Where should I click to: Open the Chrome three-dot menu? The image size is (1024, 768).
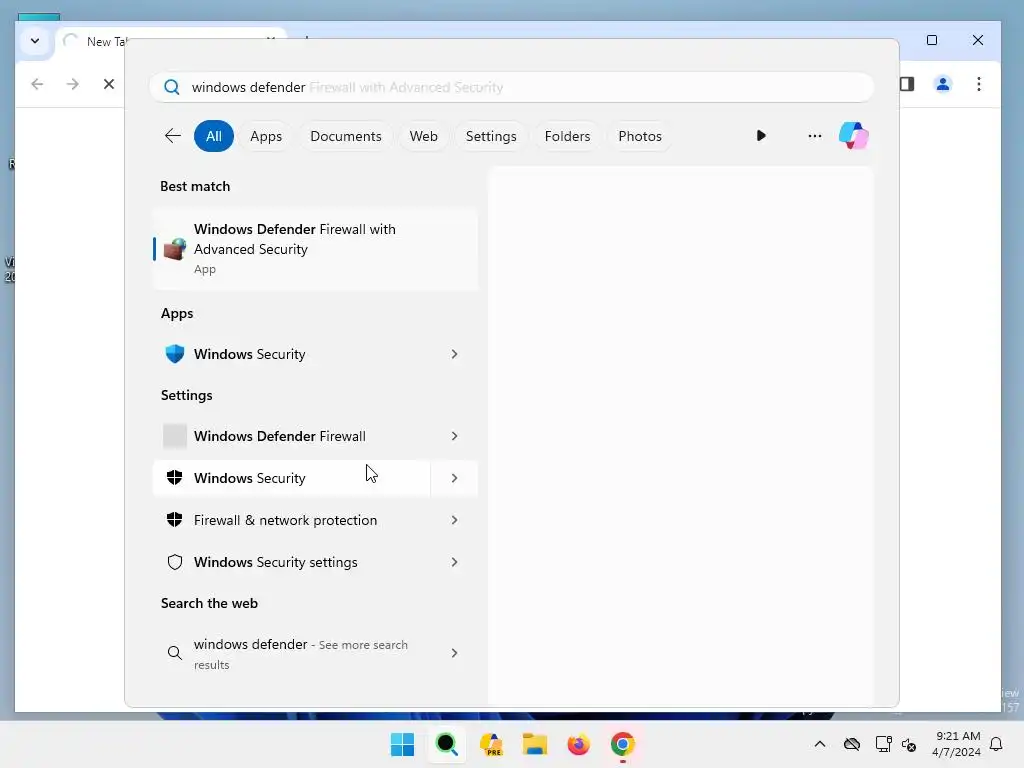pos(978,84)
